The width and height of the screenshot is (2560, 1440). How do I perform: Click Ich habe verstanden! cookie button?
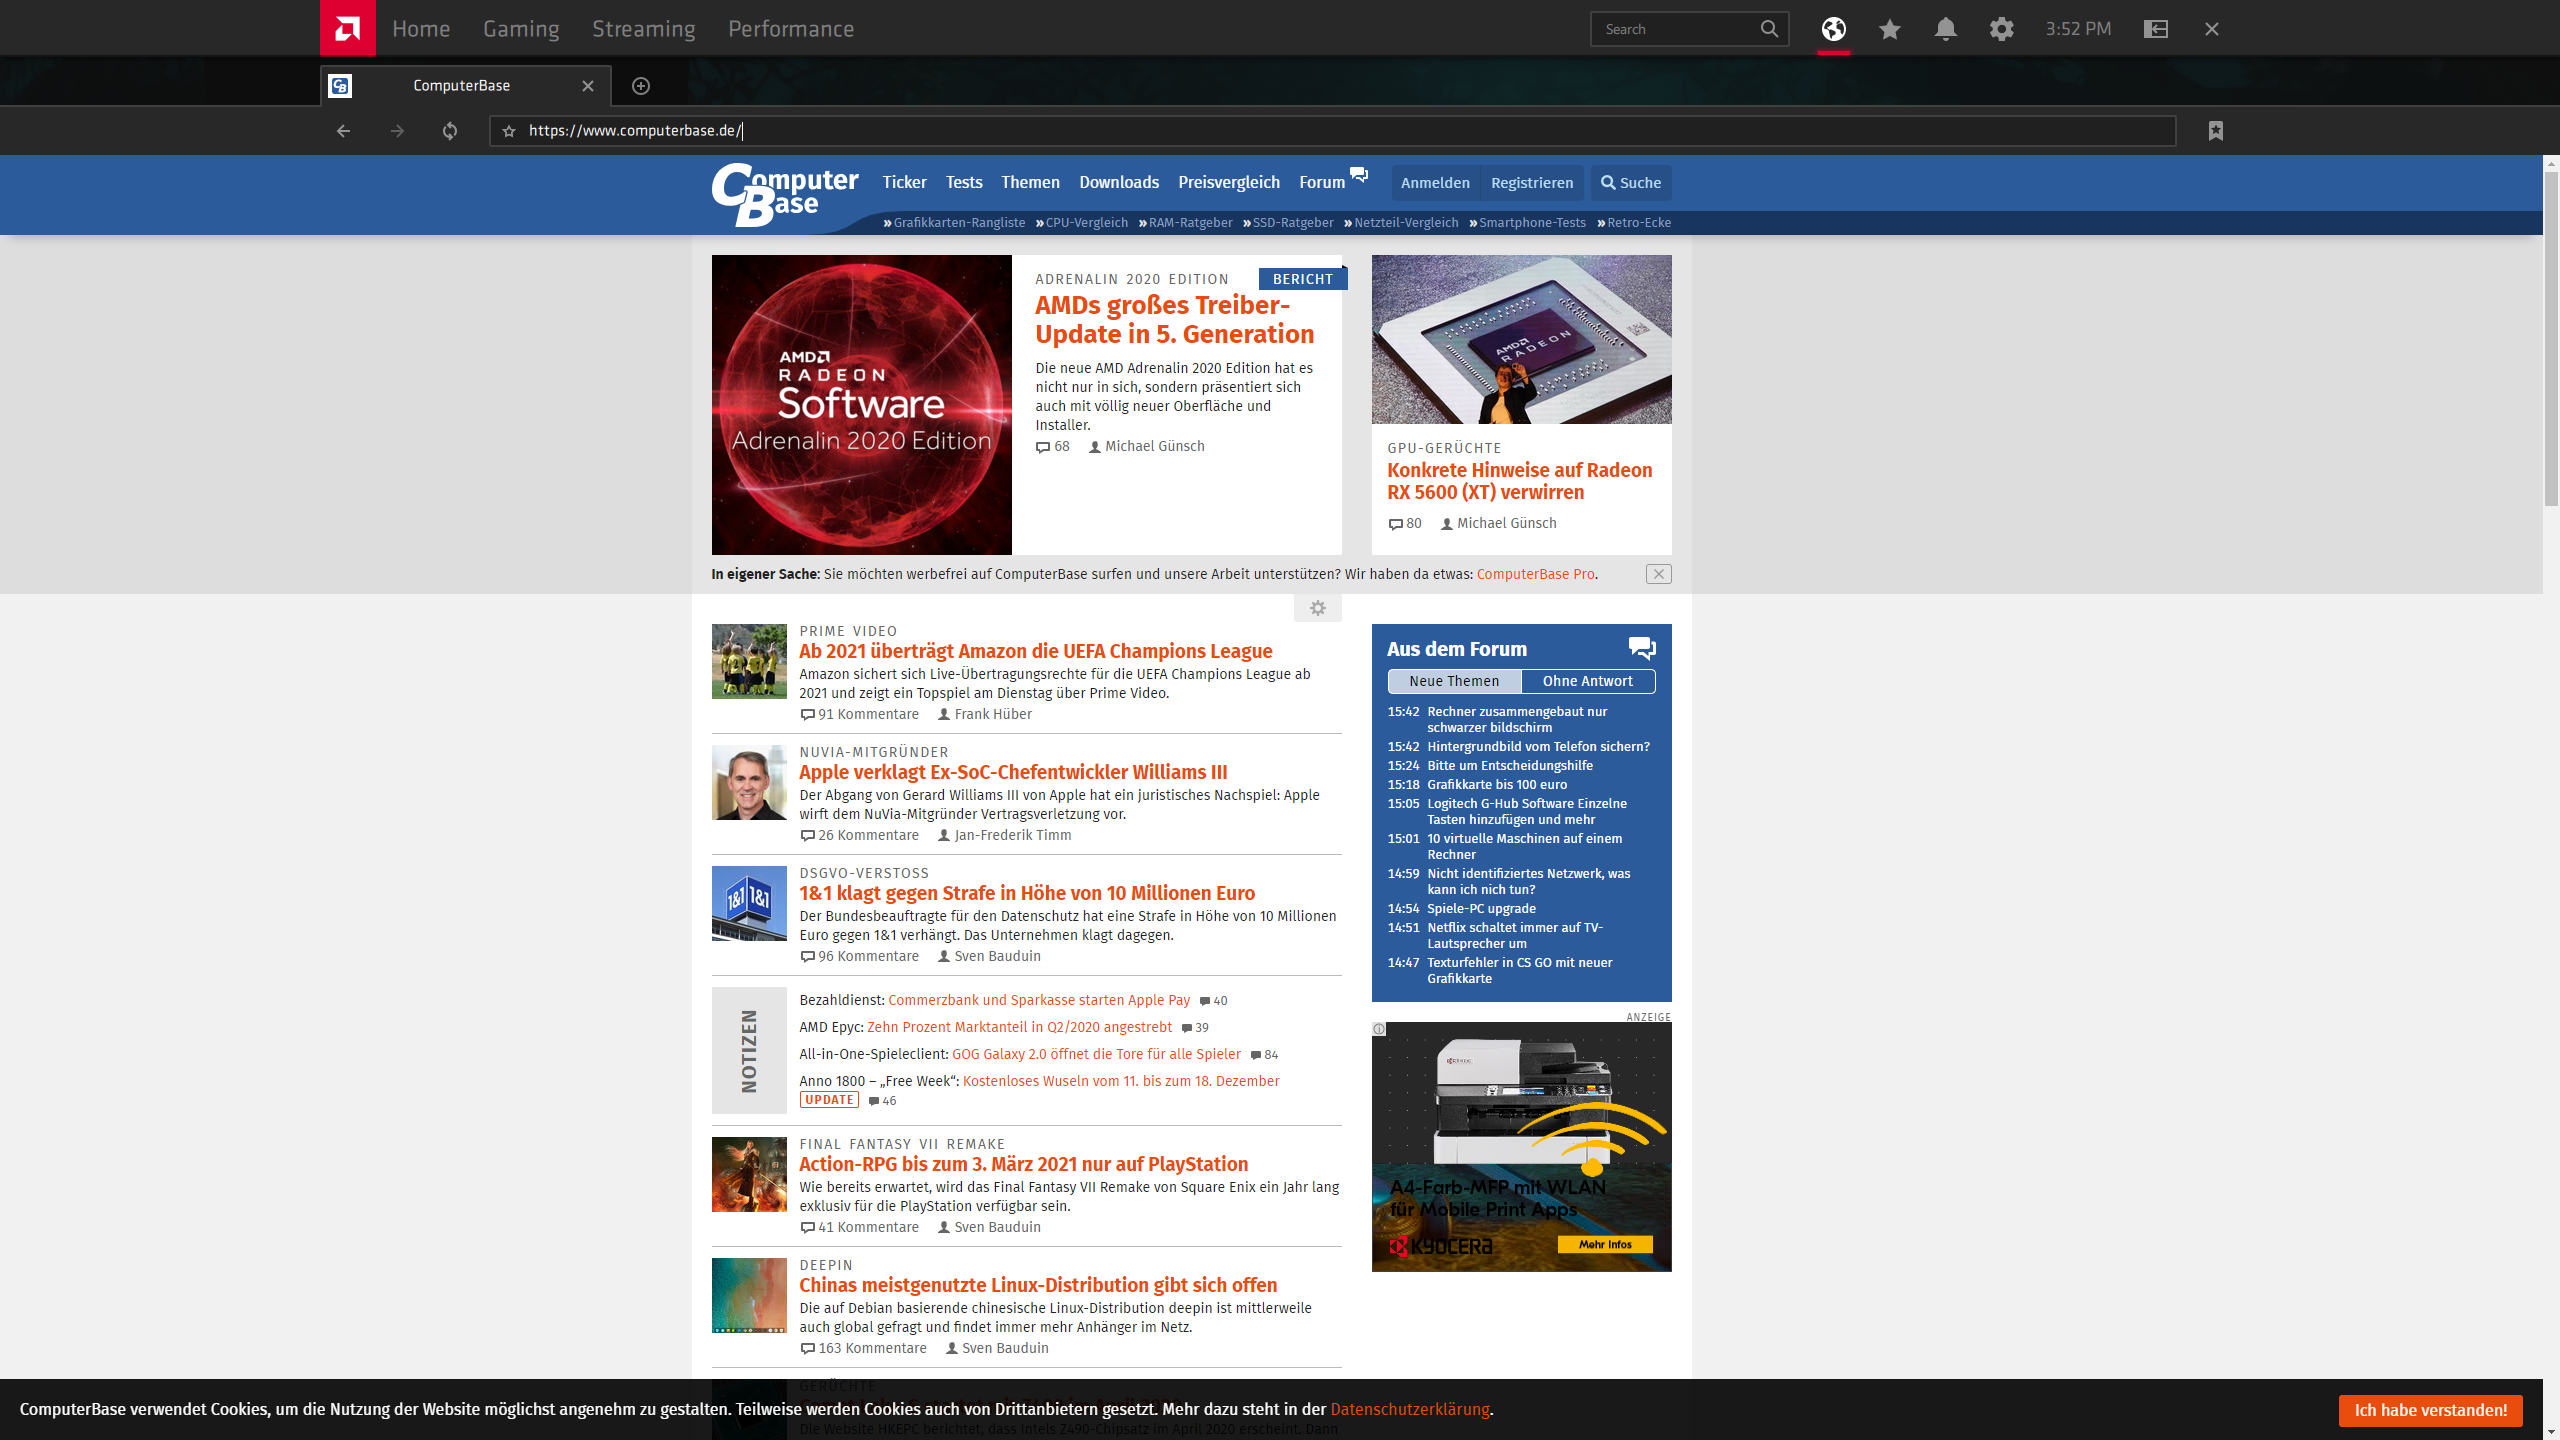[x=2430, y=1410]
